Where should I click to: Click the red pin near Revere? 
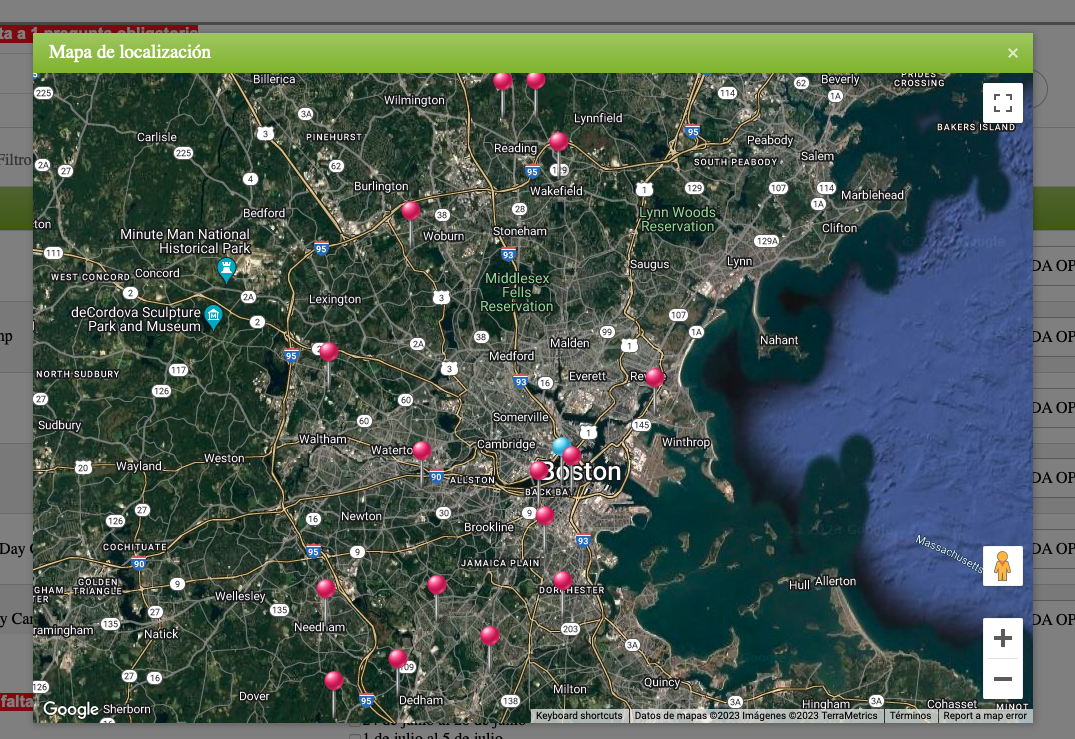655,378
